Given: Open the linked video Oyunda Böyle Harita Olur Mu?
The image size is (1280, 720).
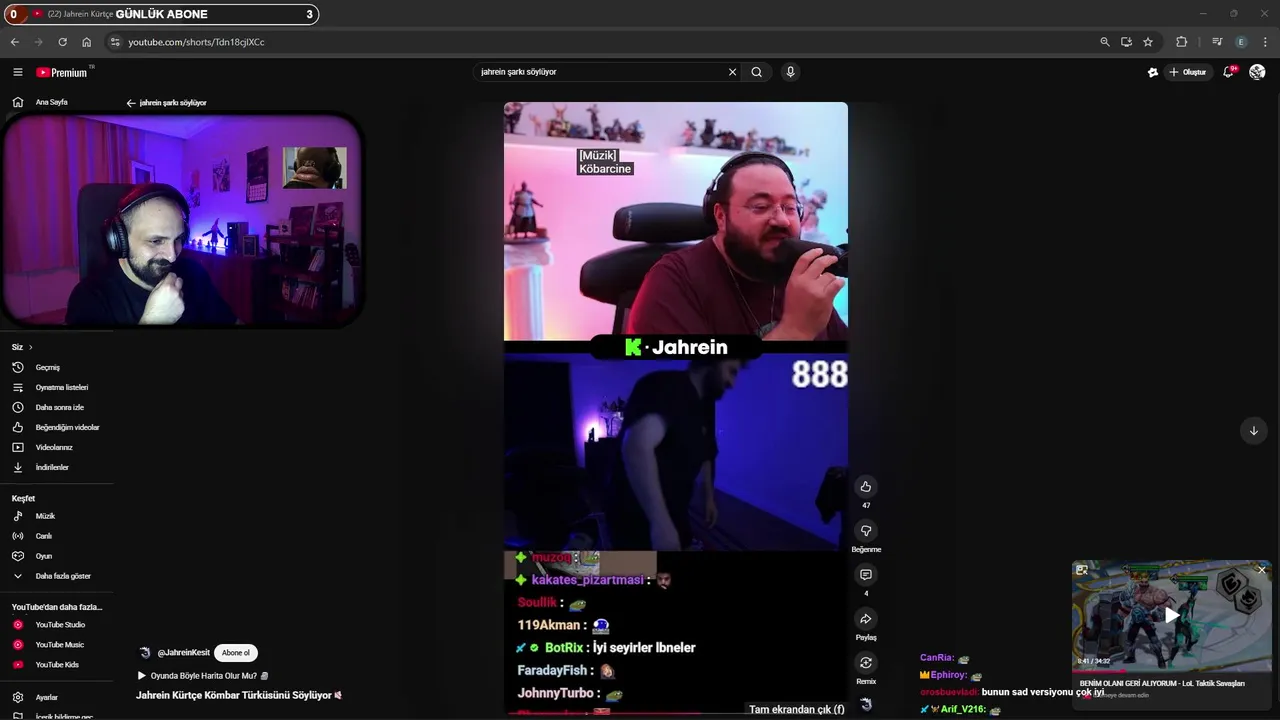Looking at the screenshot, I should point(203,676).
